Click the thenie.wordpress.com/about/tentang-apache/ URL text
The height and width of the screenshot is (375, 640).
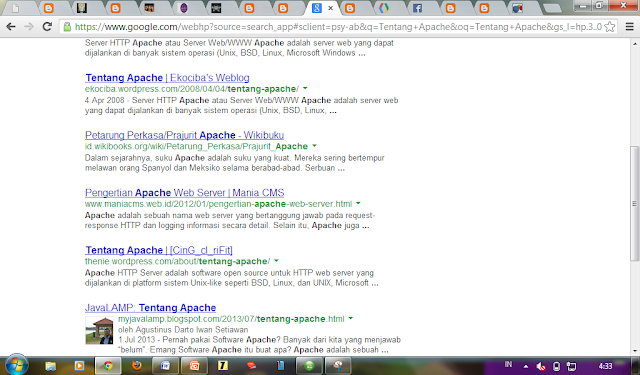[x=178, y=262]
